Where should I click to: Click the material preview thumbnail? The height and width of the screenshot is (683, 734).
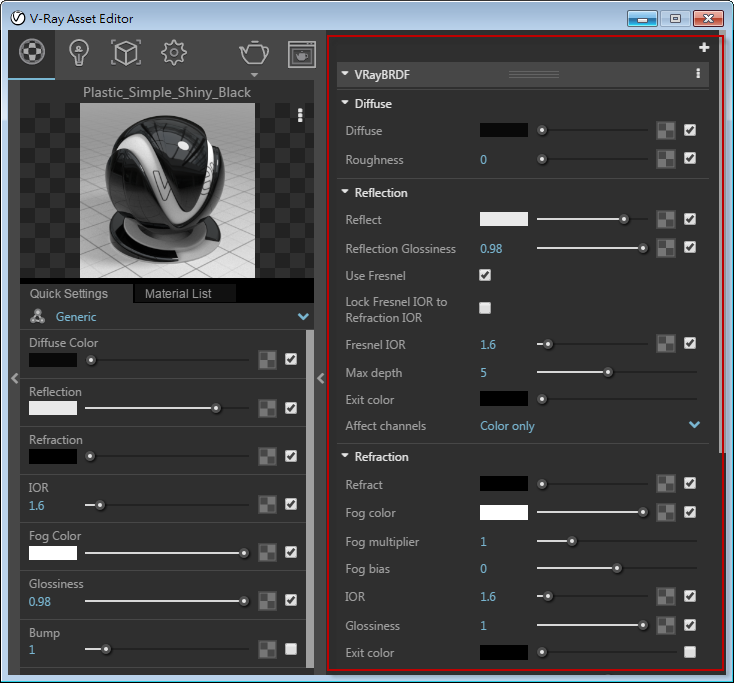169,190
